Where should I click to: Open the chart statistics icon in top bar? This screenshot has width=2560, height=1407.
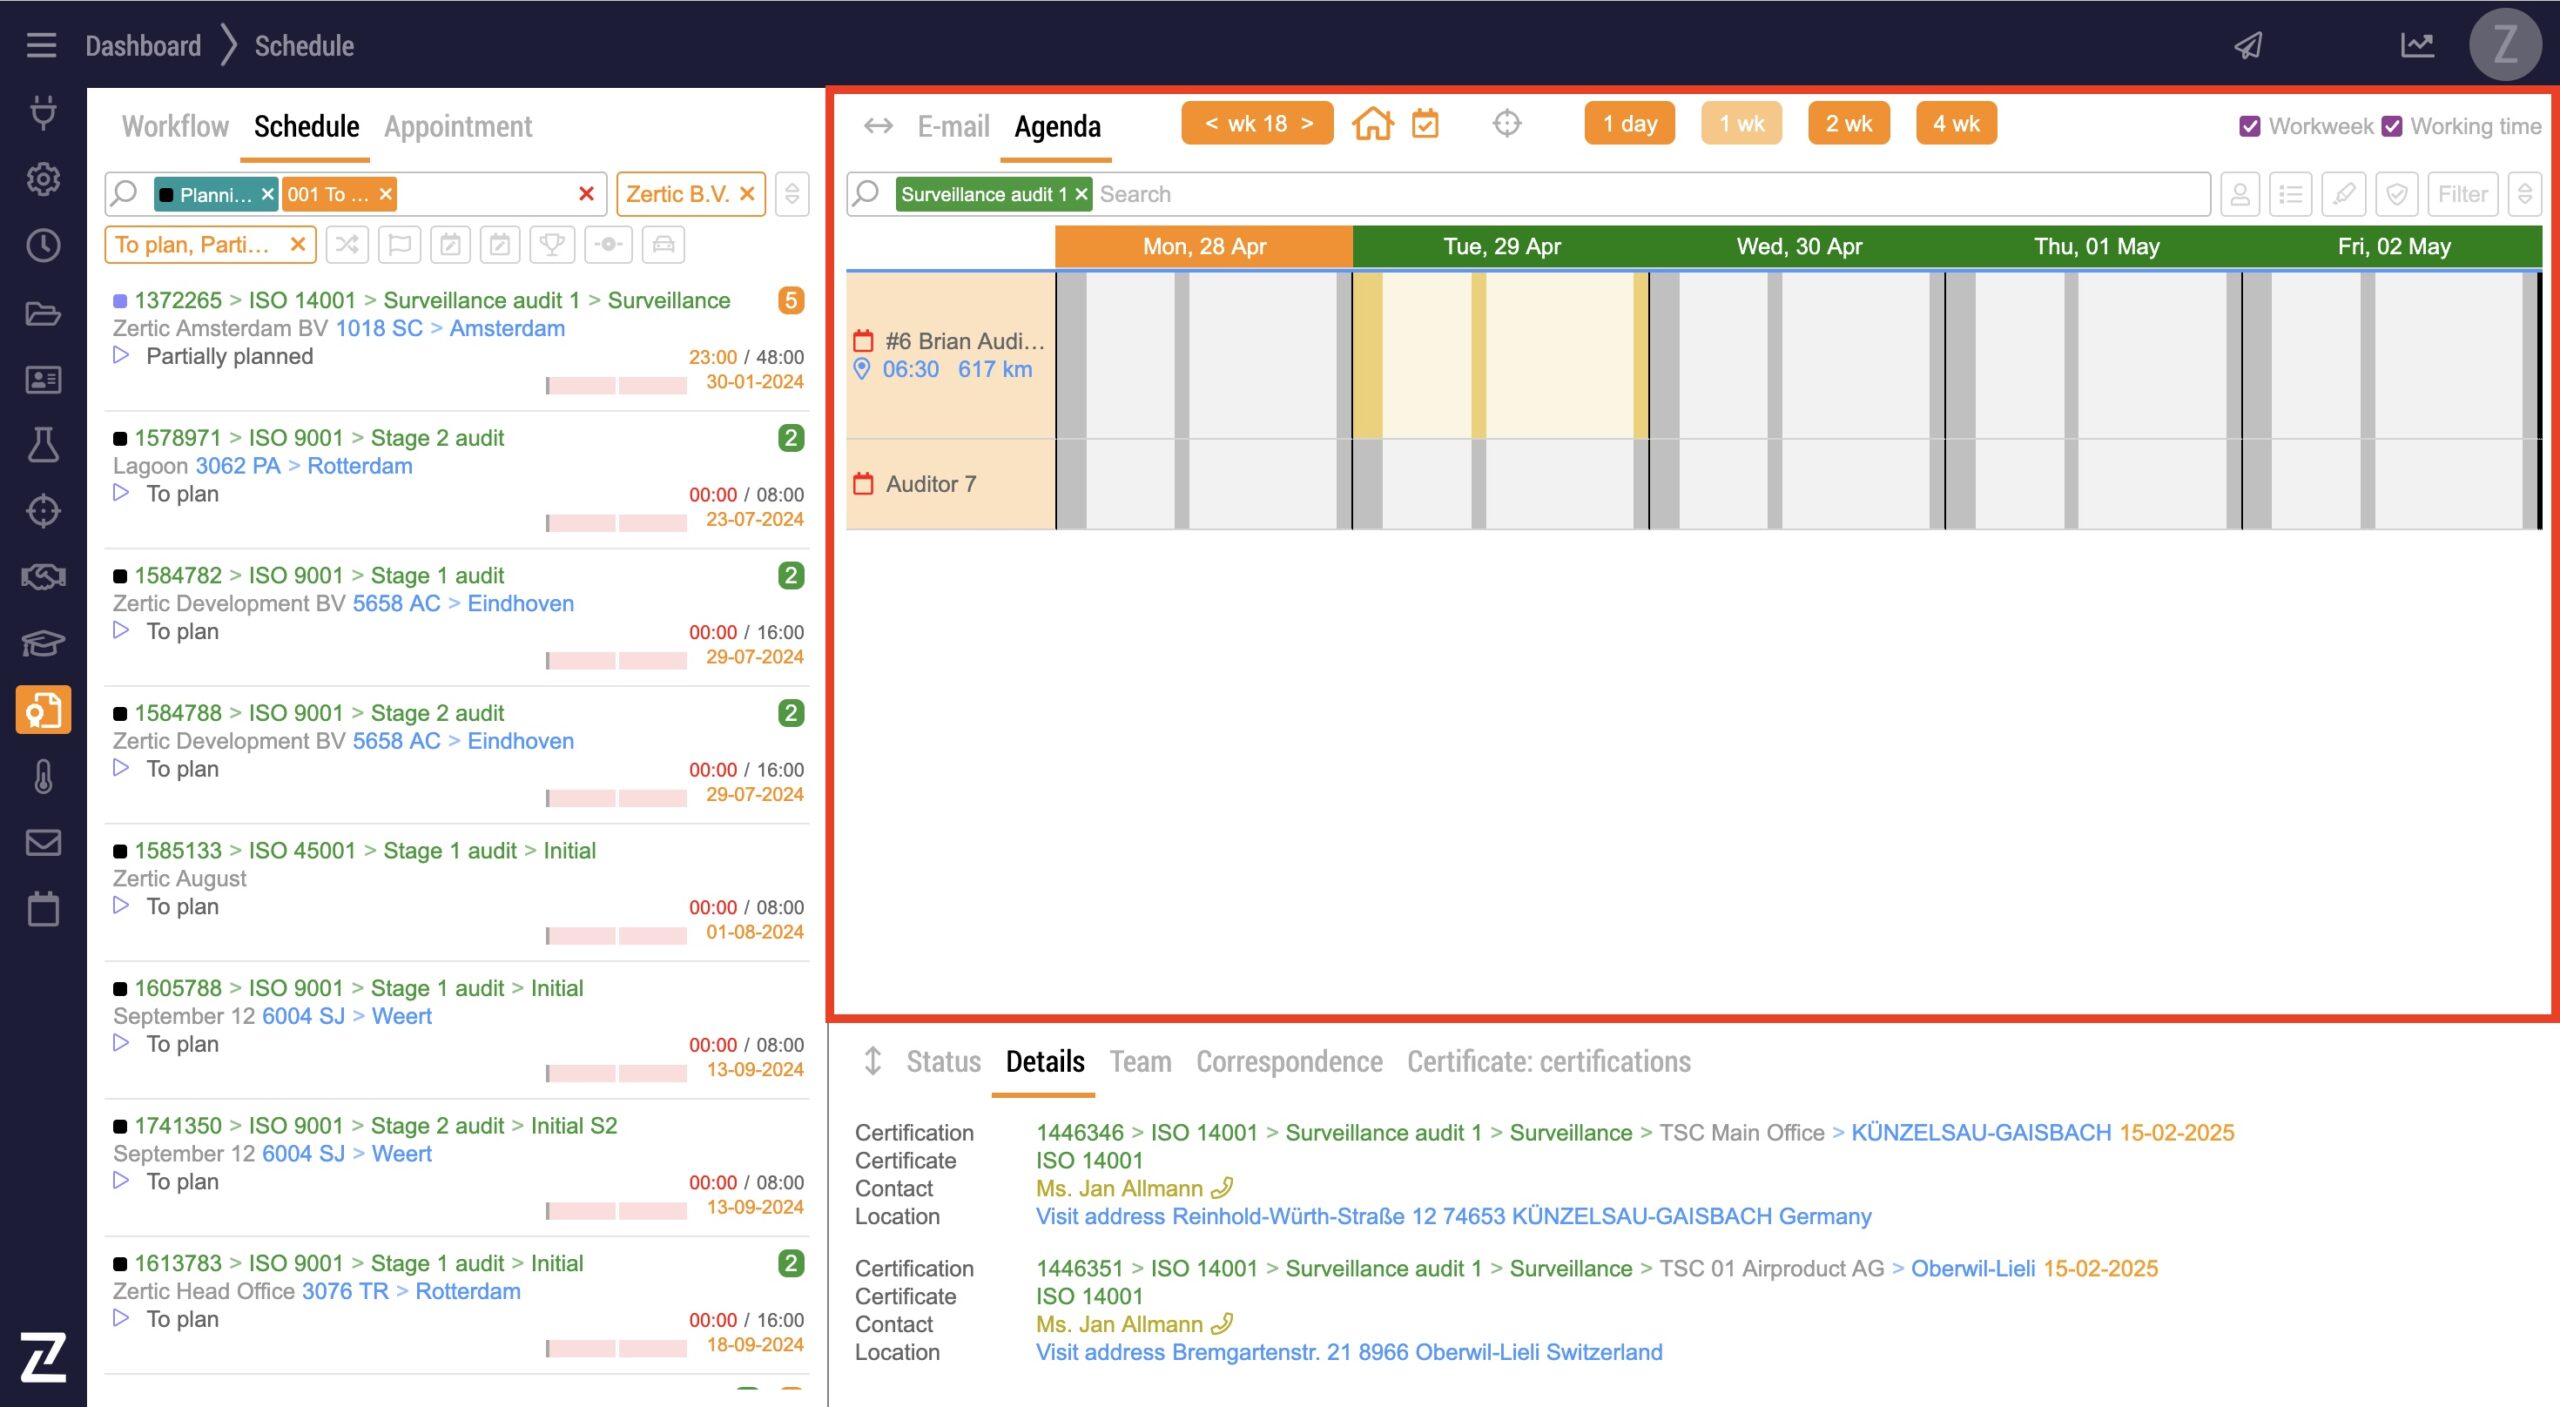tap(2417, 45)
